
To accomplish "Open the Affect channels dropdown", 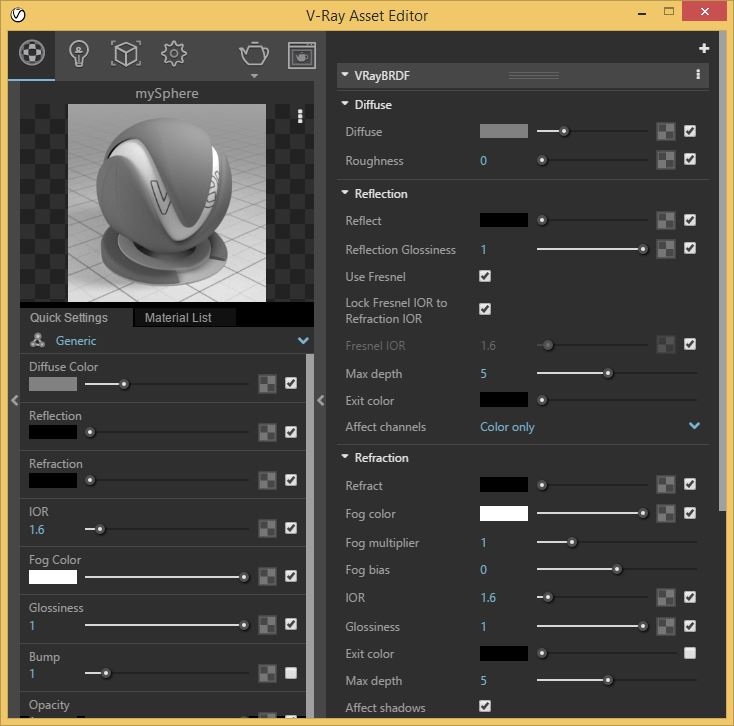I will (x=694, y=425).
